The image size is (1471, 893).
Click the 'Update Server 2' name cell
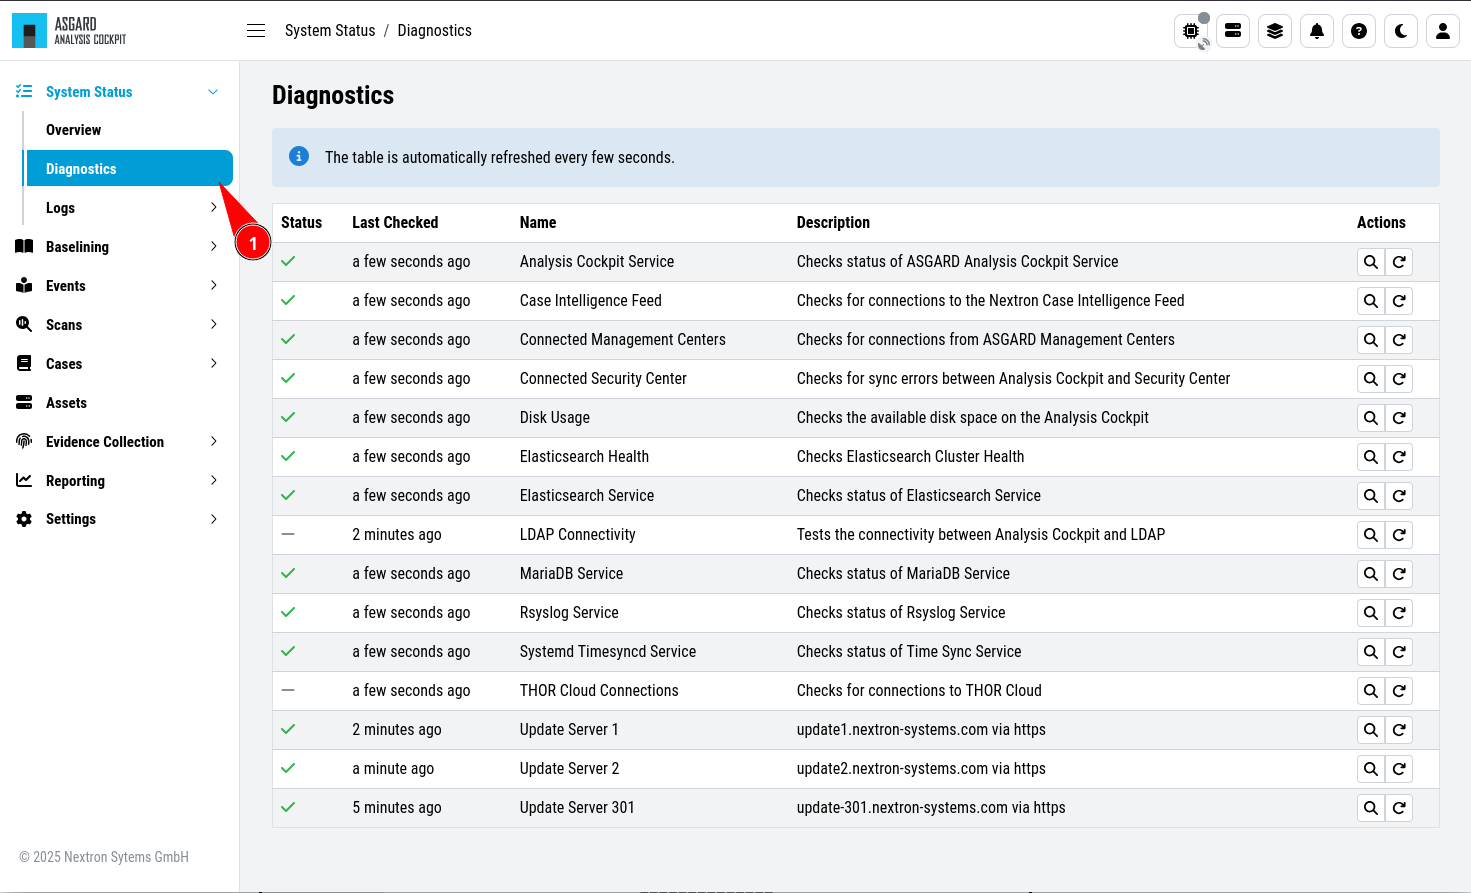tap(569, 769)
